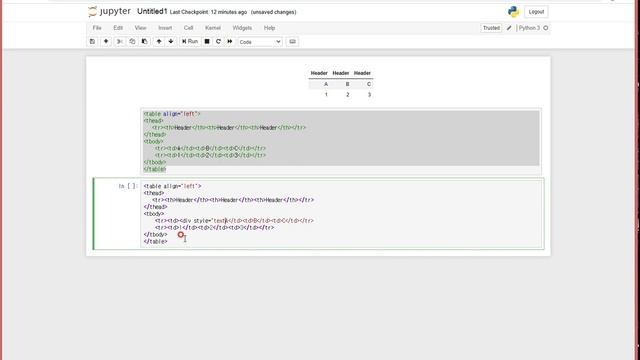Click the In [ ]: cell prompt
Viewport: 640px width, 360px height.
coord(128,186)
